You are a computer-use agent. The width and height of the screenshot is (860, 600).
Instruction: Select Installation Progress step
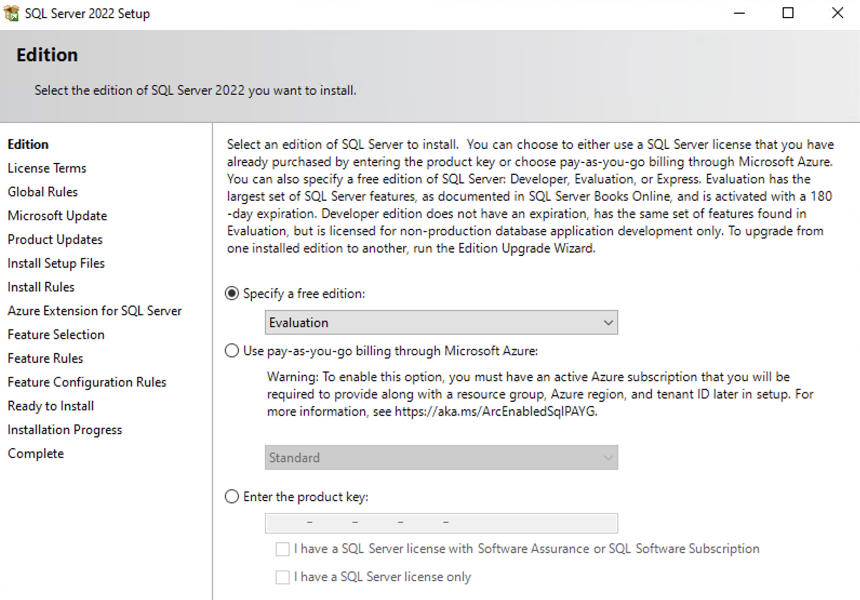[x=65, y=429]
